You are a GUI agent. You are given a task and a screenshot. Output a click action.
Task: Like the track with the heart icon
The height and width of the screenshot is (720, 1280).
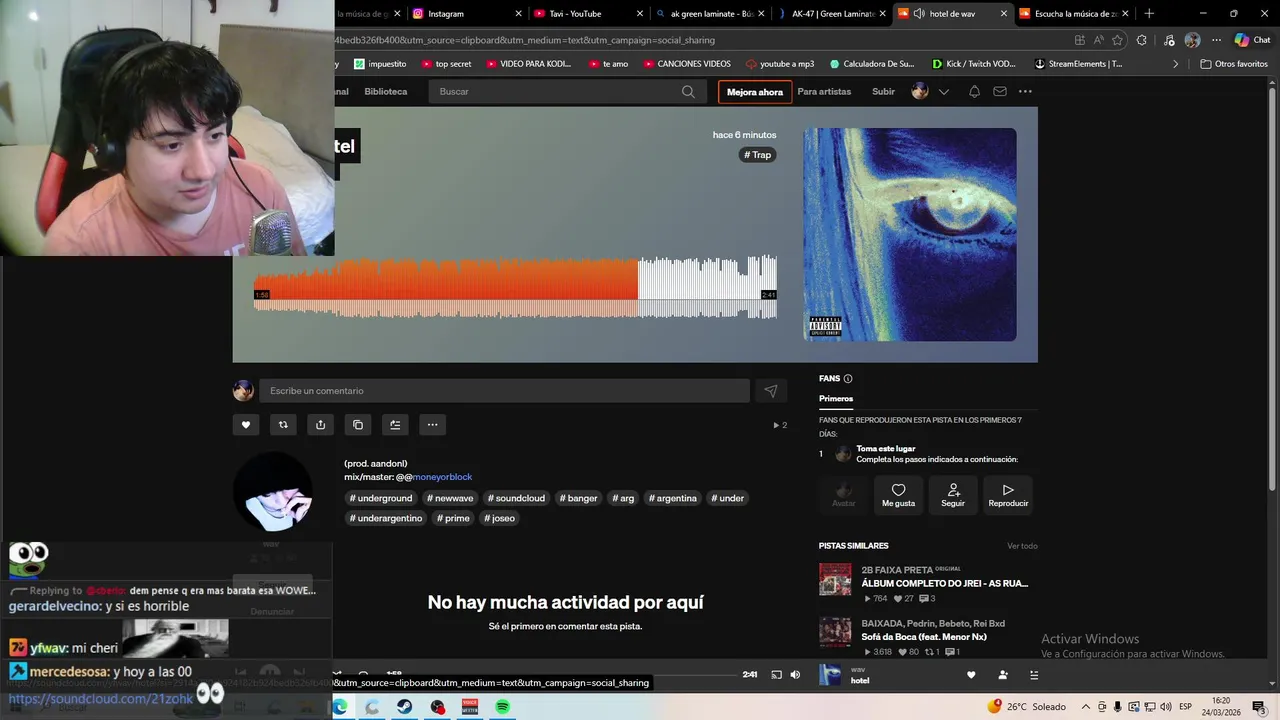[246, 425]
